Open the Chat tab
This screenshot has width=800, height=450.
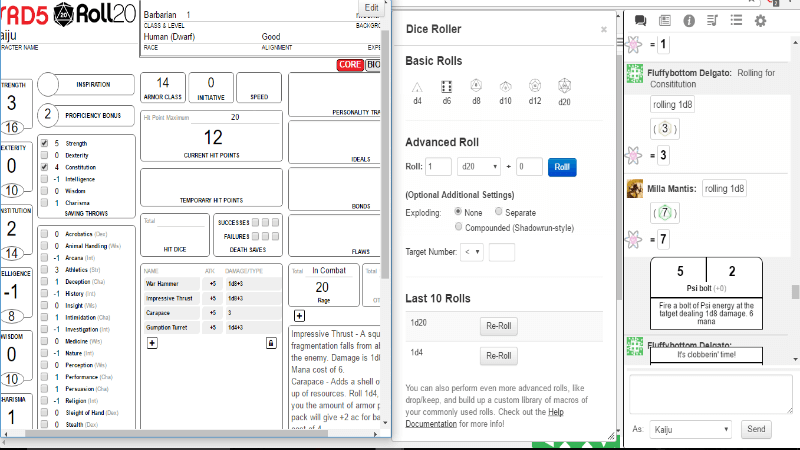tap(640, 20)
